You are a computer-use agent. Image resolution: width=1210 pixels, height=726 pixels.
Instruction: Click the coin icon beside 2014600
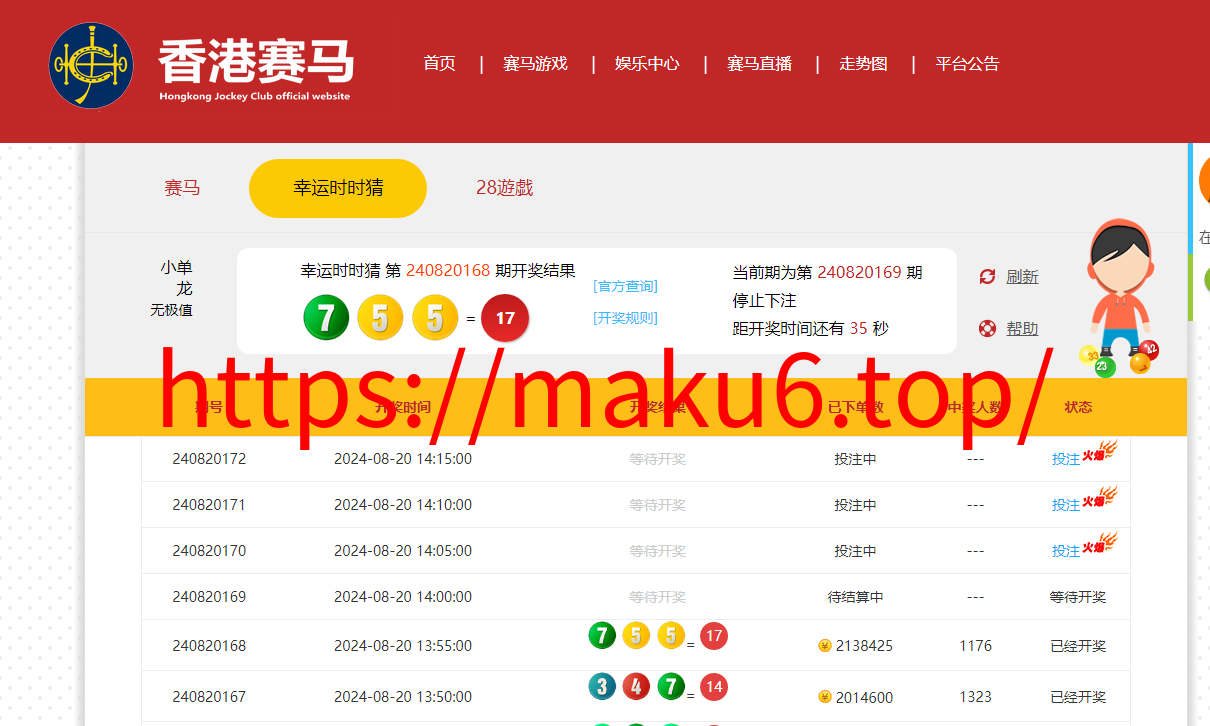pyautogui.click(x=825, y=697)
